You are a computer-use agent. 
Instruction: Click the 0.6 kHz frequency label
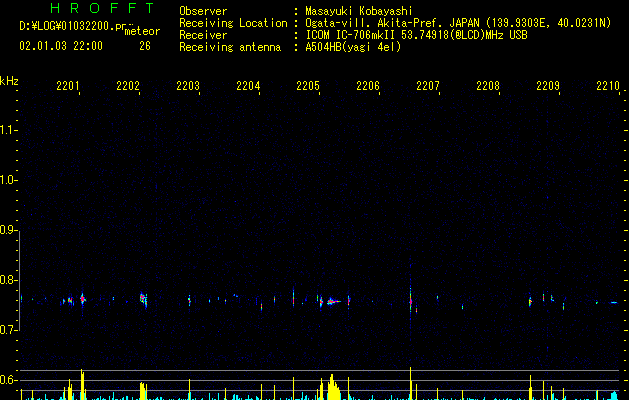tap(8, 380)
